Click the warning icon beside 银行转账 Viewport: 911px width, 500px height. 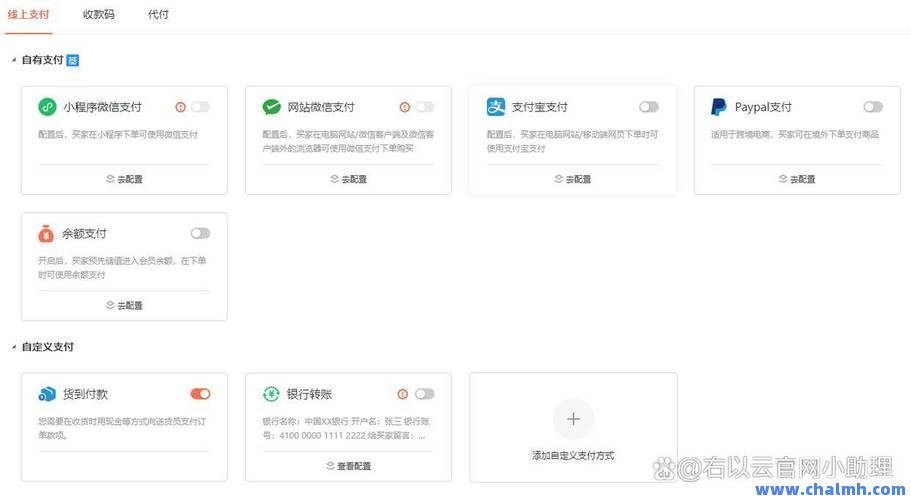403,394
